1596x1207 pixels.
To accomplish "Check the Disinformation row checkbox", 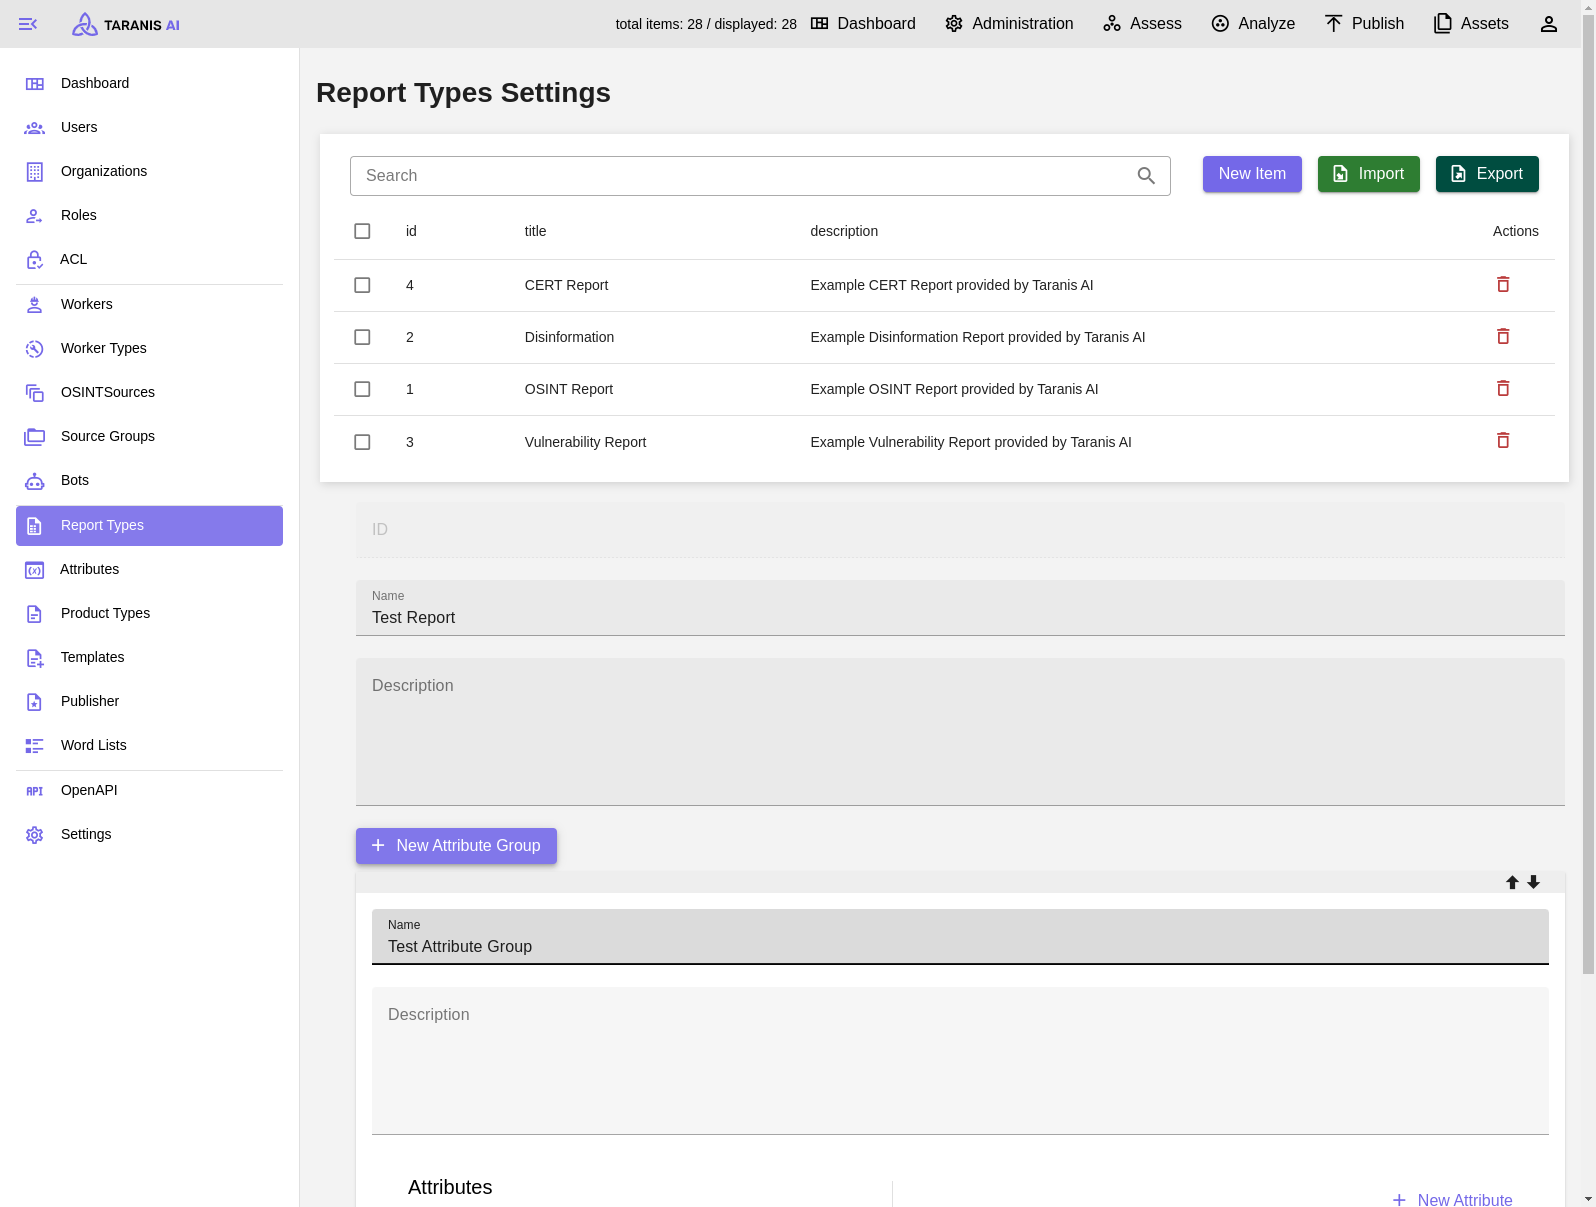I will click(x=362, y=337).
